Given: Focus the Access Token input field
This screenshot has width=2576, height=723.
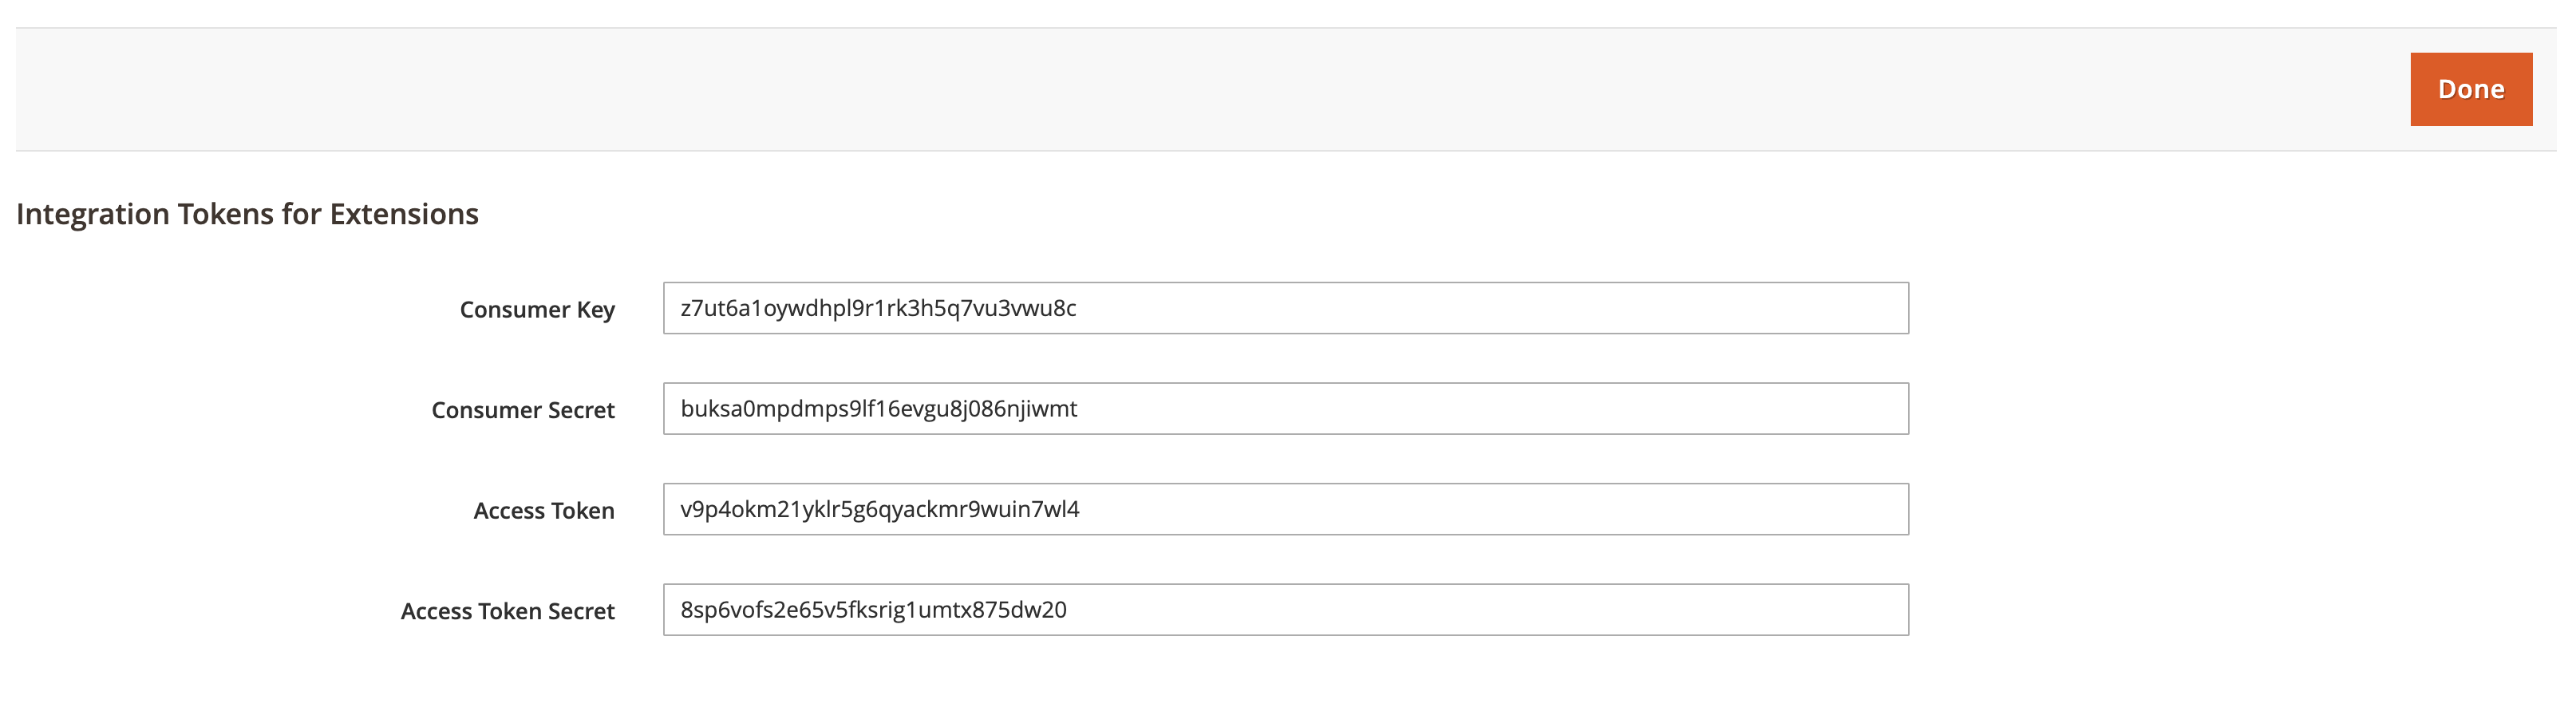Looking at the screenshot, I should pyautogui.click(x=1285, y=509).
